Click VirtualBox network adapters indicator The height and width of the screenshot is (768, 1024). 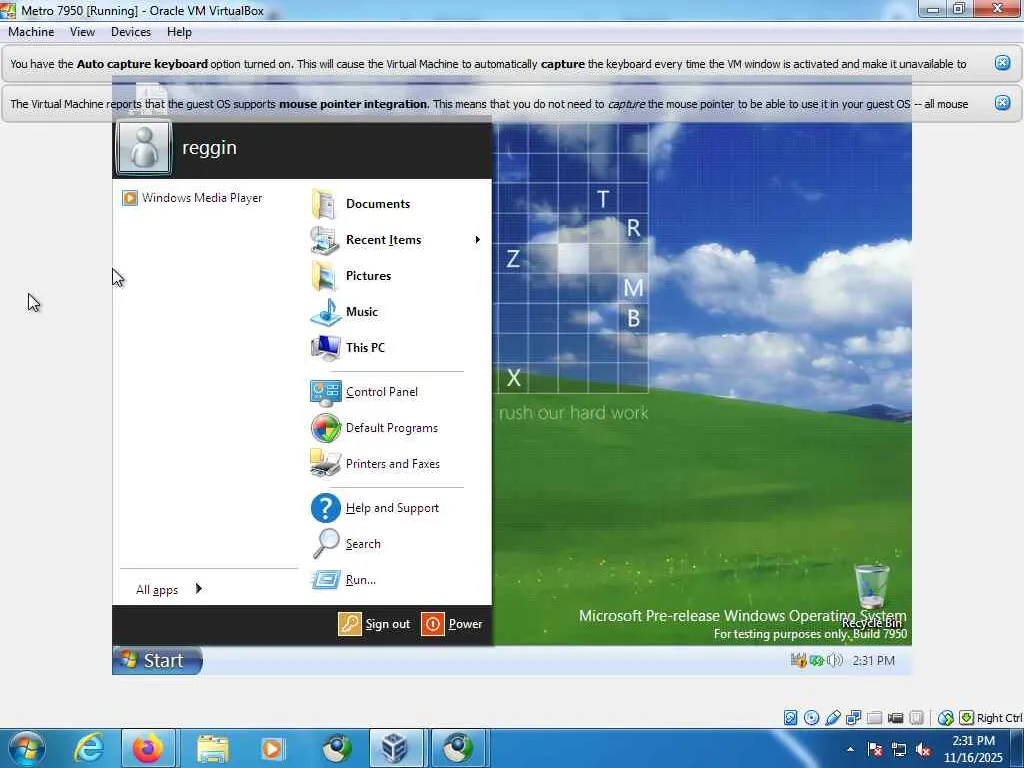(x=854, y=718)
